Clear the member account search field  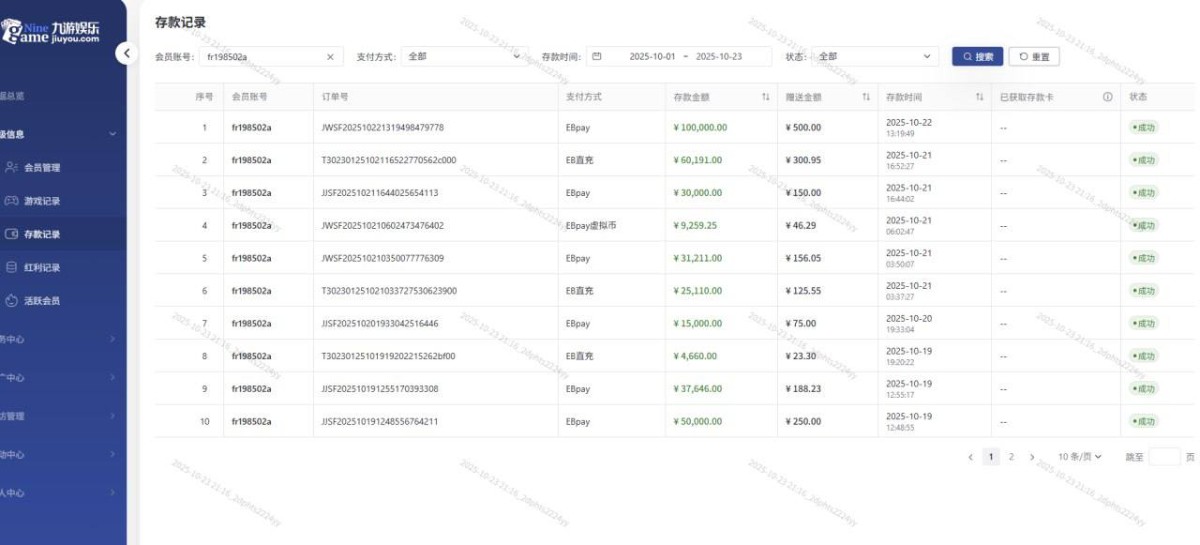pyautogui.click(x=330, y=57)
